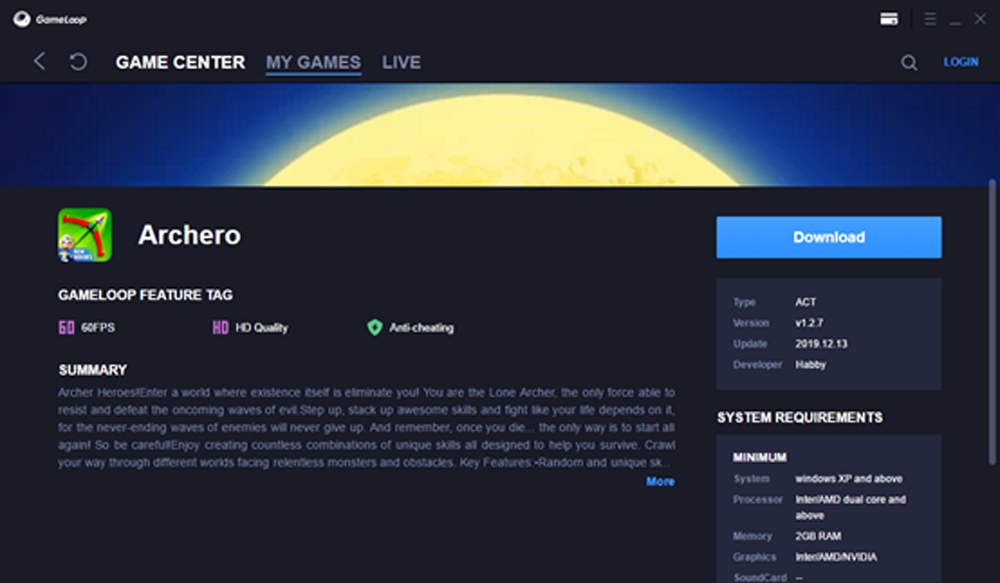Open the wallet card icon in title bar

(889, 19)
